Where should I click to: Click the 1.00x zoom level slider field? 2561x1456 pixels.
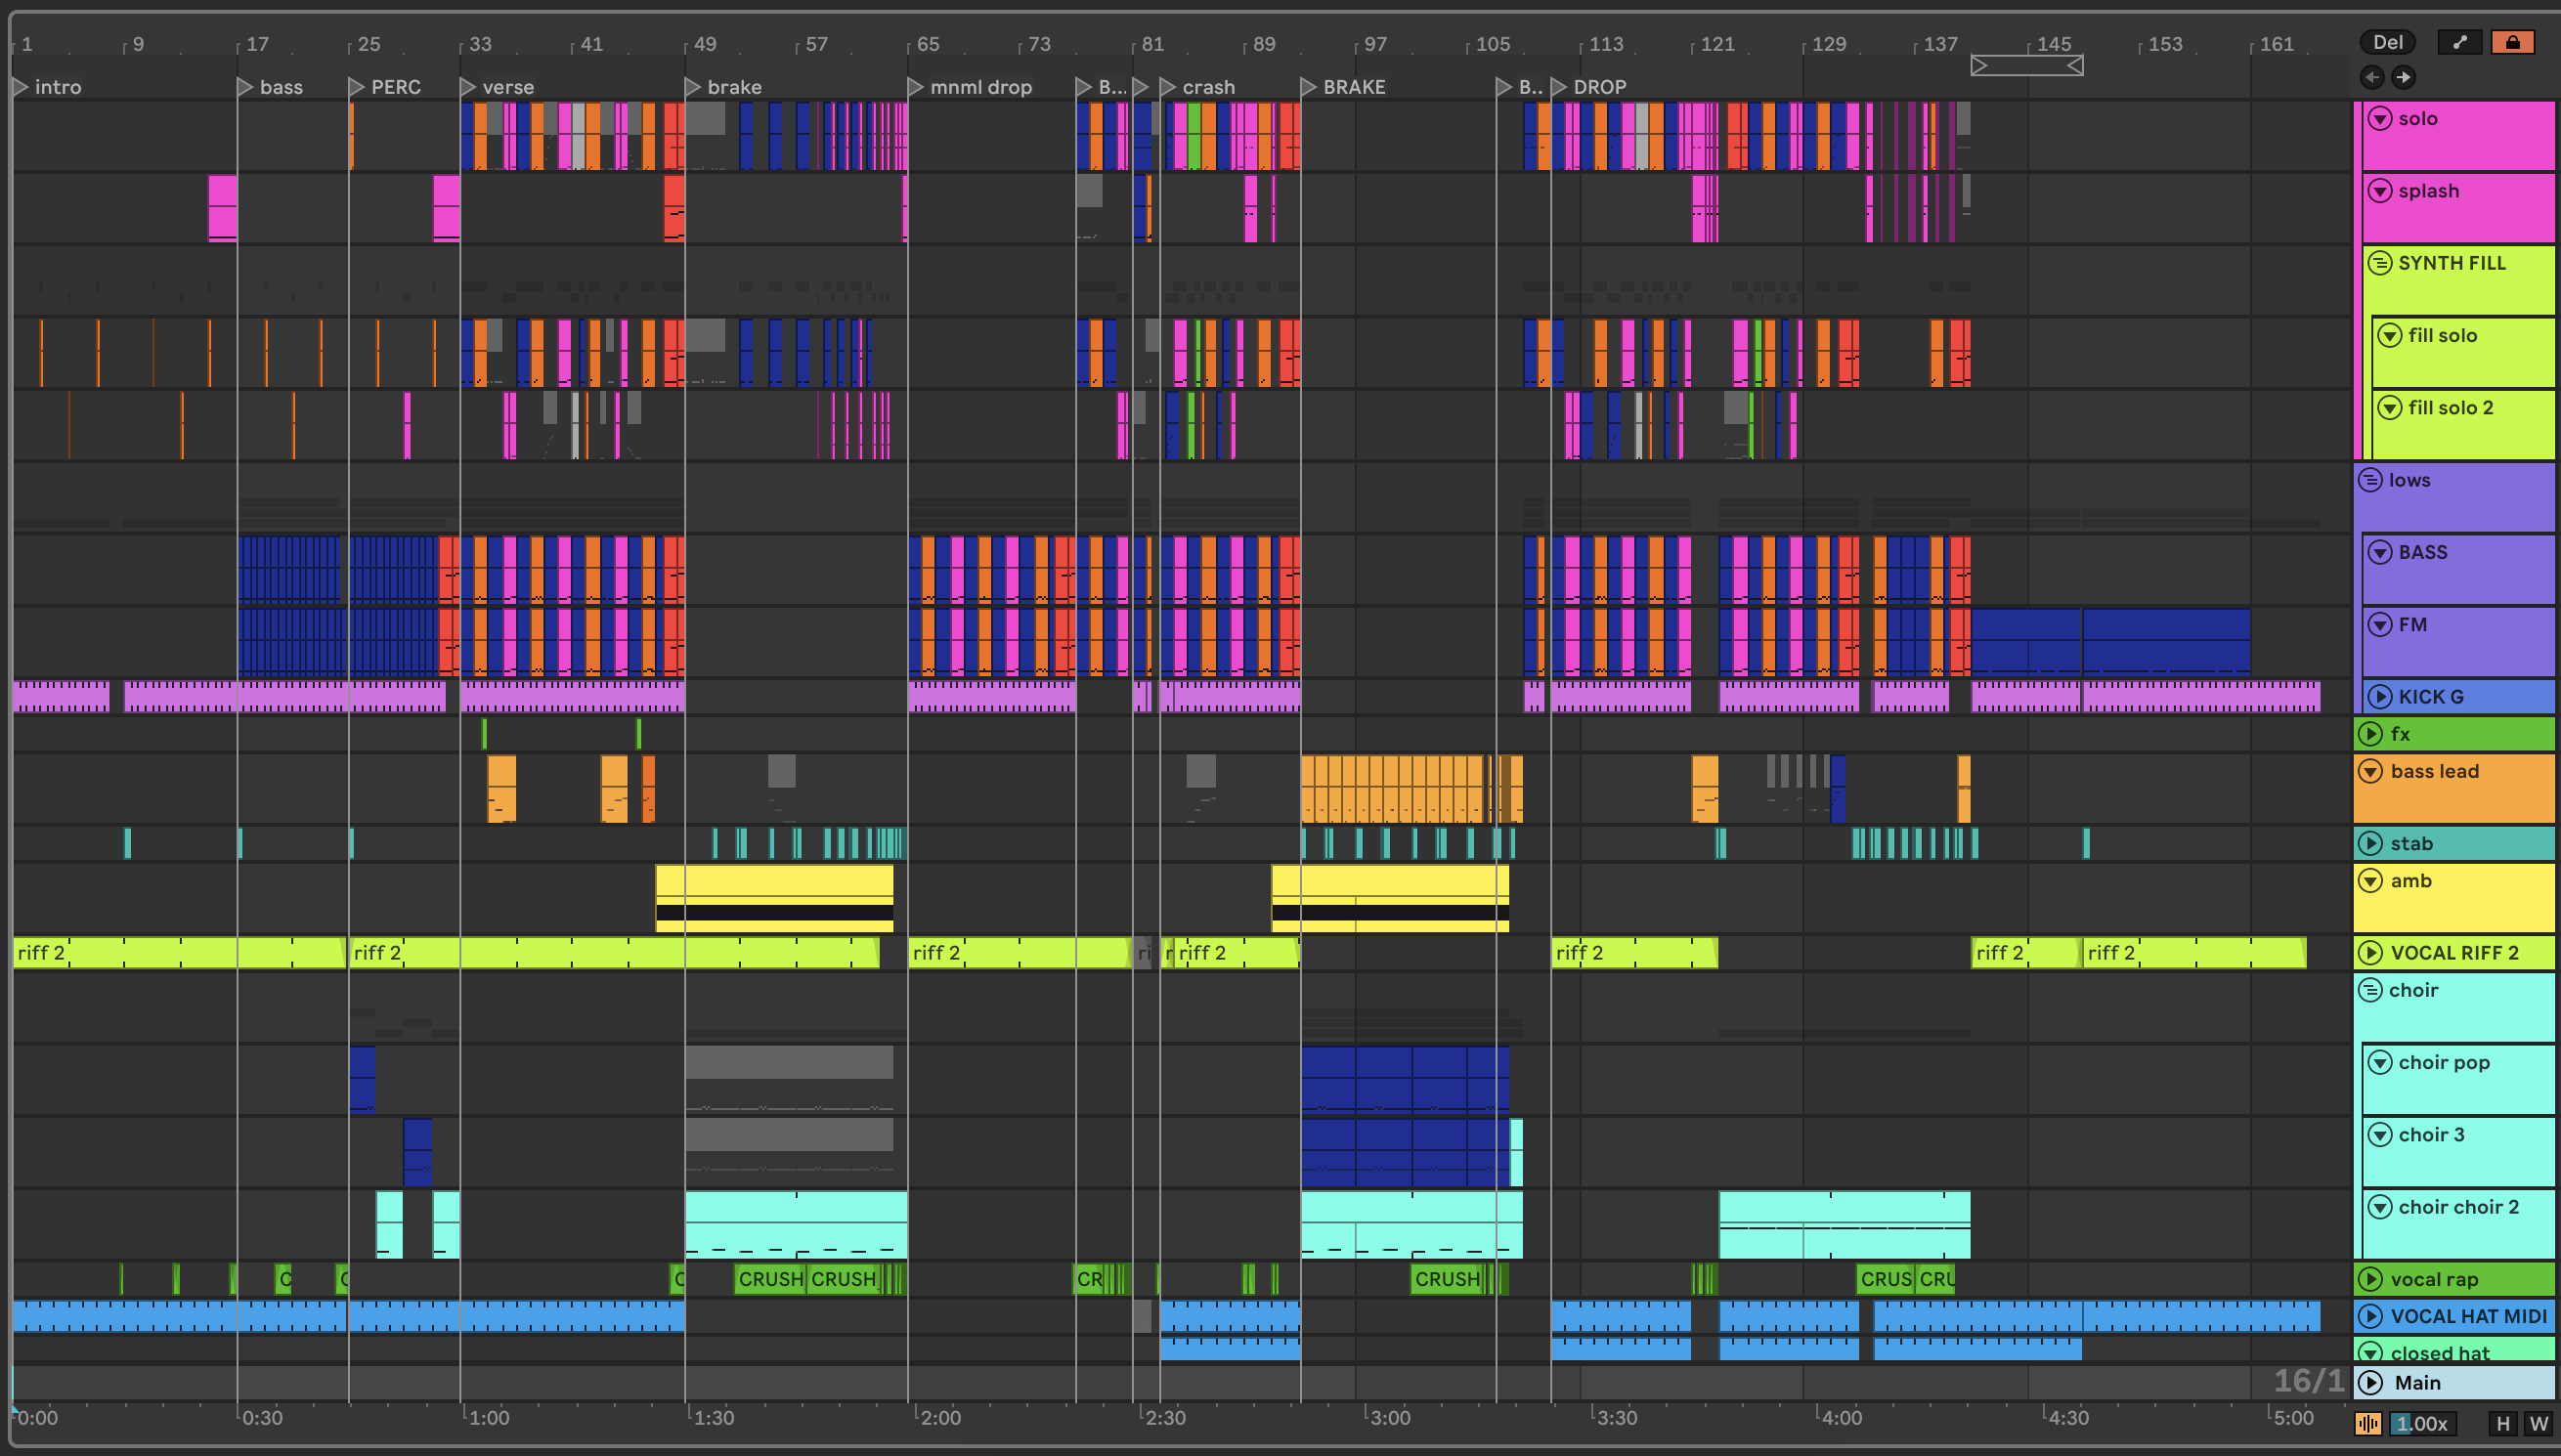click(x=2421, y=1423)
